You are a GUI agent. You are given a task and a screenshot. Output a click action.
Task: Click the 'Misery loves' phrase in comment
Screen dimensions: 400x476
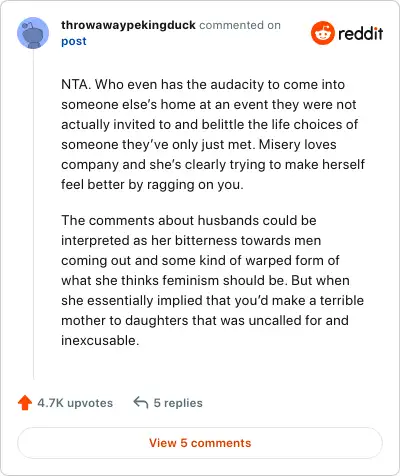point(297,144)
